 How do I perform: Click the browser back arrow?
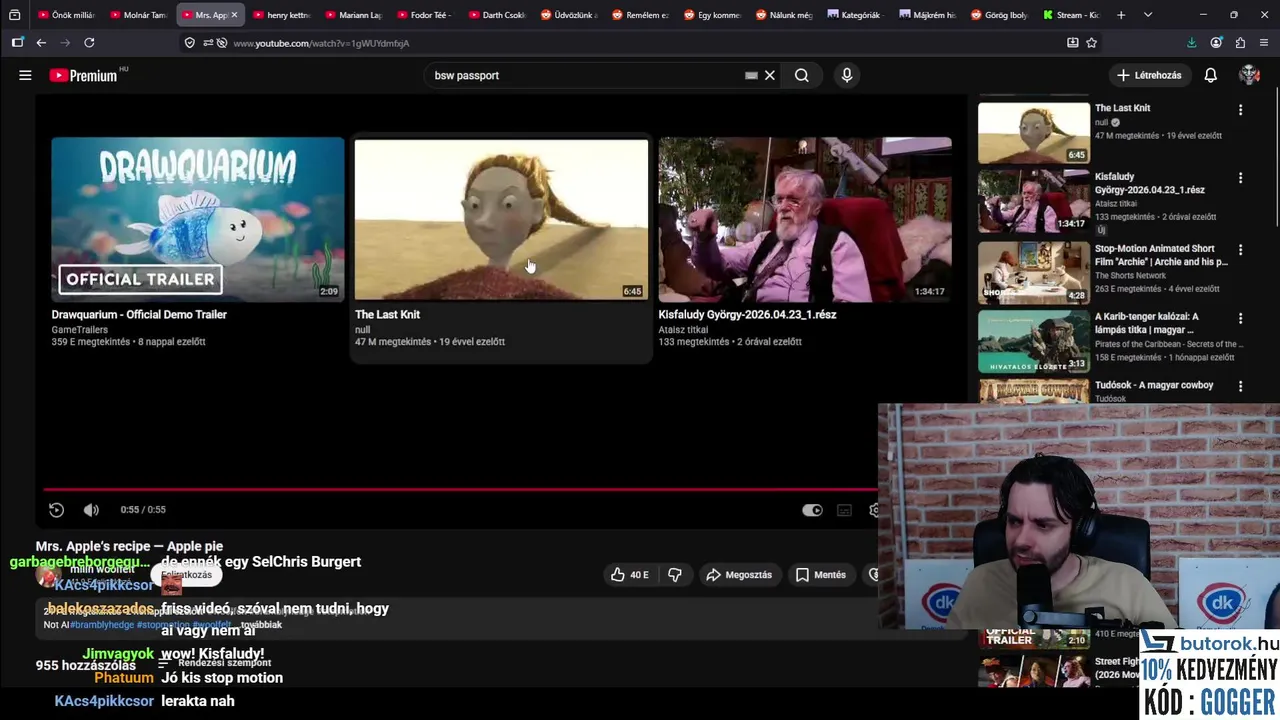tap(41, 43)
